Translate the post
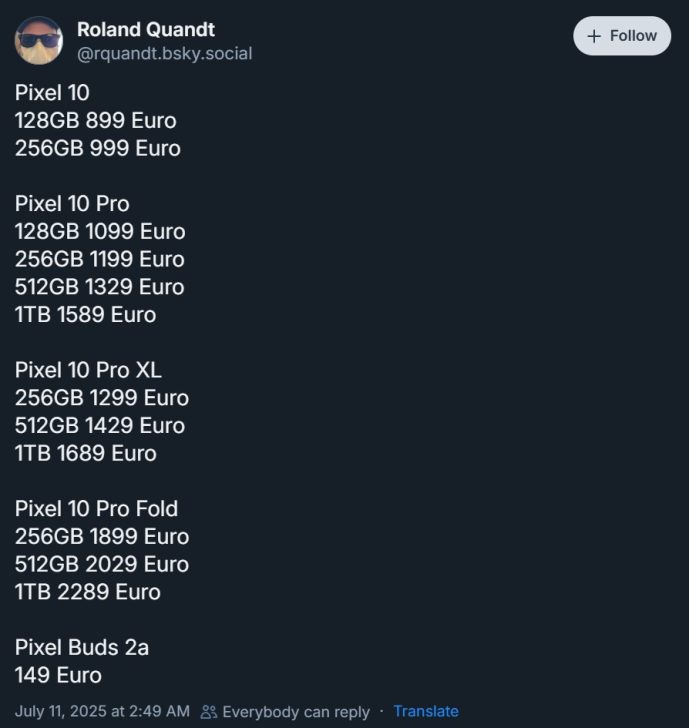The height and width of the screenshot is (728, 689). 425,711
